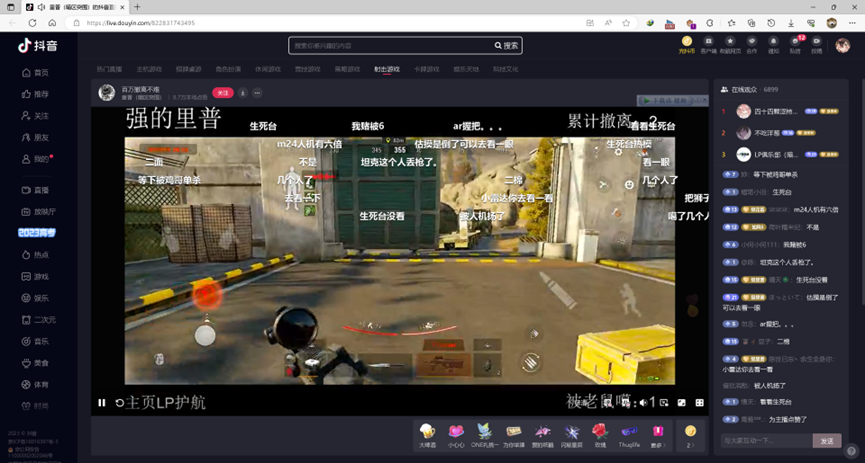
Task: Expand the 更多 gifts list
Action: (657, 435)
